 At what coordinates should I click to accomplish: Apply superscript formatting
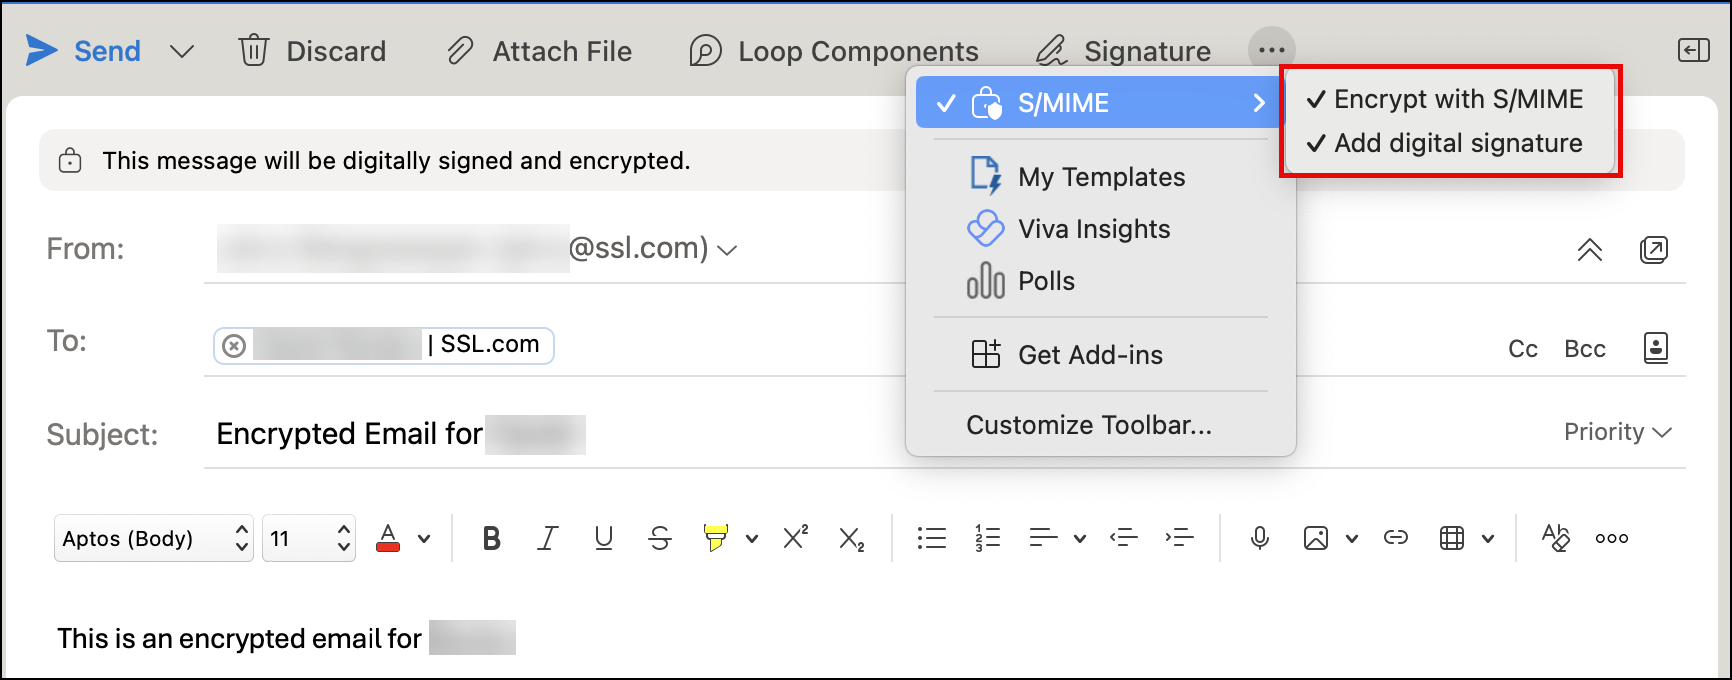pos(795,537)
